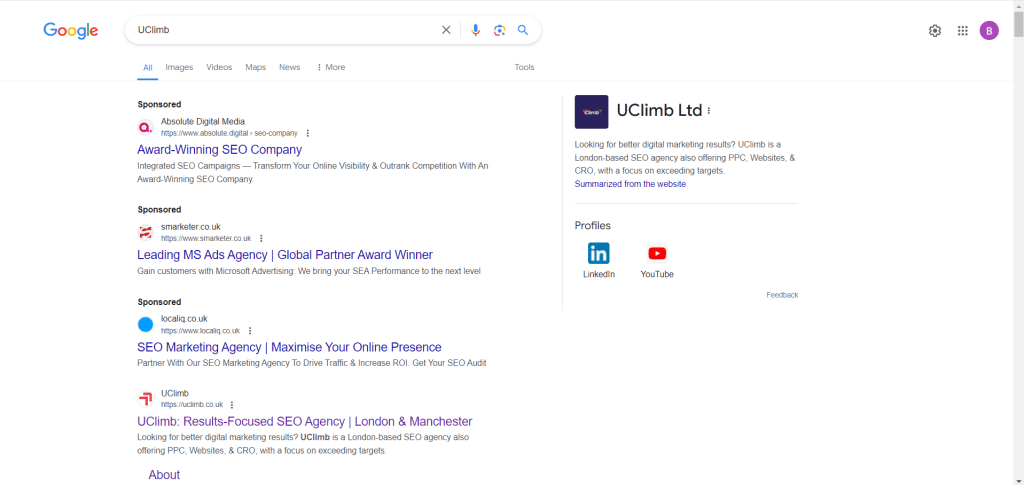The height and width of the screenshot is (485, 1024).
Task: Open the account avatar labeled B
Action: tap(989, 31)
